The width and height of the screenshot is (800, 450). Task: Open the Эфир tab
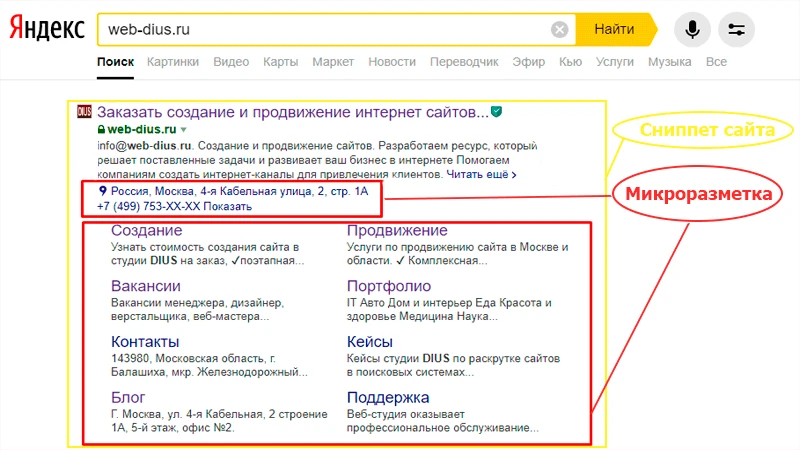(529, 62)
